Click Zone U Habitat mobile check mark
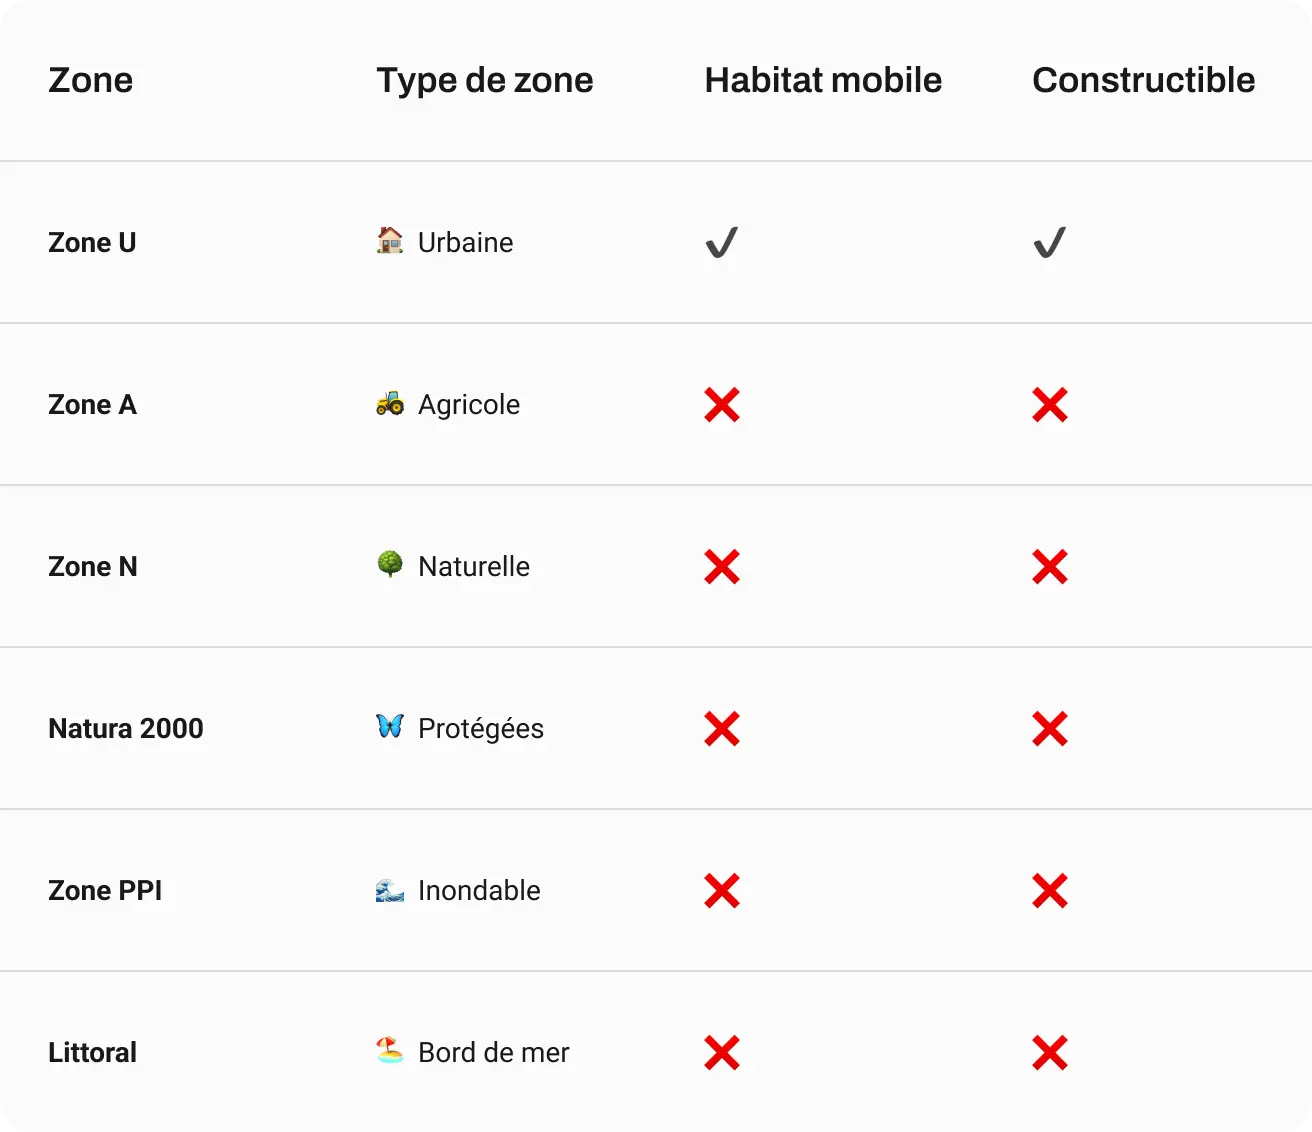1312x1132 pixels. click(721, 243)
